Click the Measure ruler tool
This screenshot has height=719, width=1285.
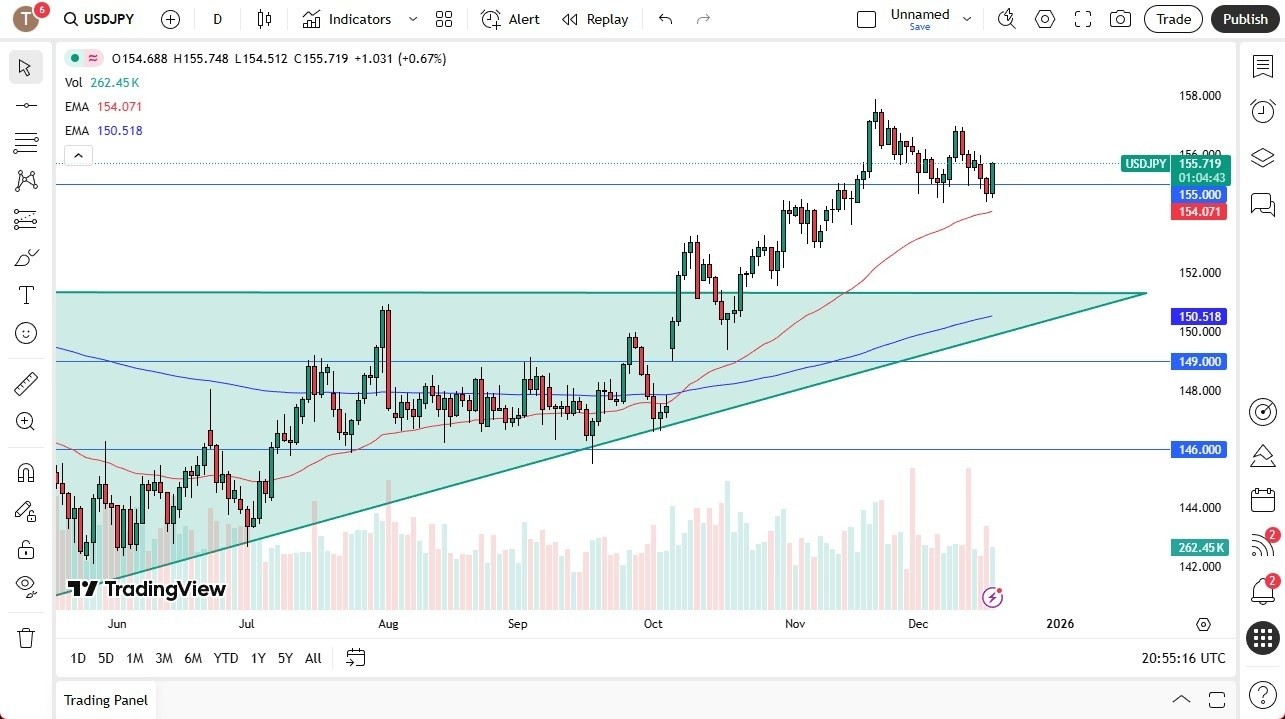pos(26,383)
